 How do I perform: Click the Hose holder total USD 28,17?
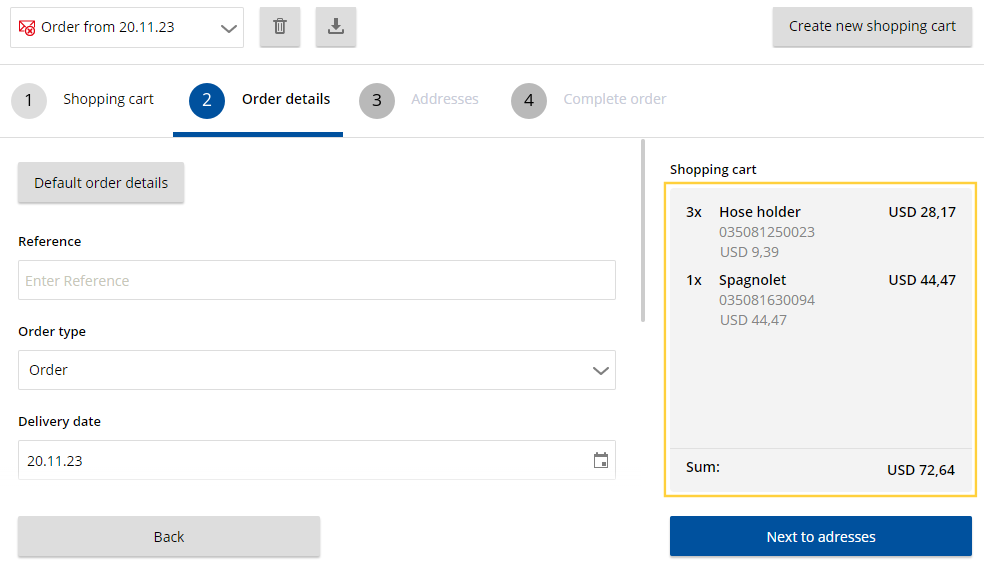[922, 212]
